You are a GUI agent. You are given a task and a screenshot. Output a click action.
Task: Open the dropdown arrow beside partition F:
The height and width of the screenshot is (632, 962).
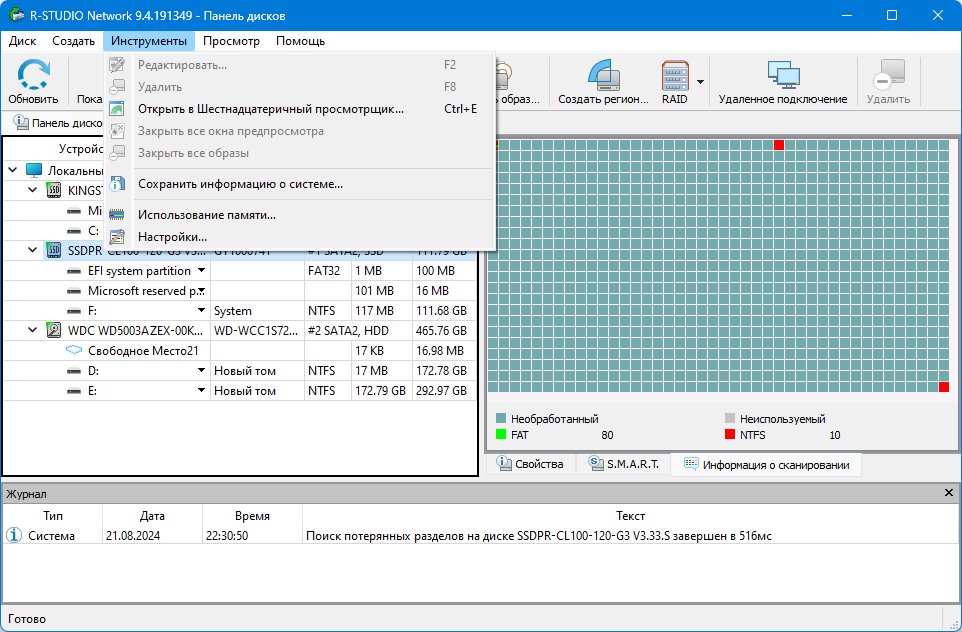(x=201, y=310)
